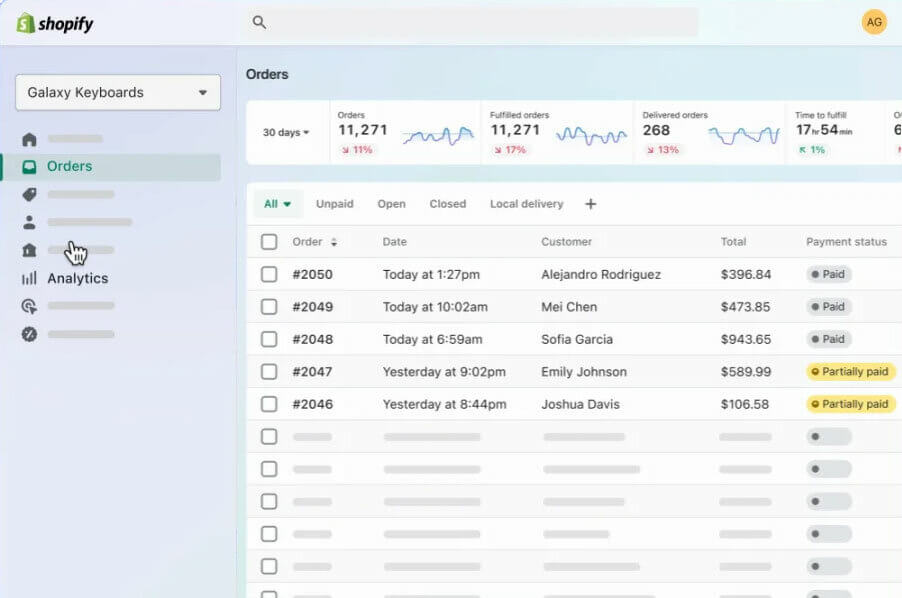Select the Marketing target icon
902x598 pixels.
tap(28, 306)
